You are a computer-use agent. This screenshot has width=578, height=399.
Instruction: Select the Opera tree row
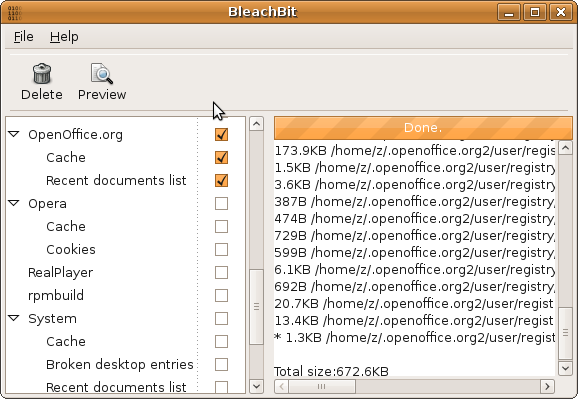[125, 204]
